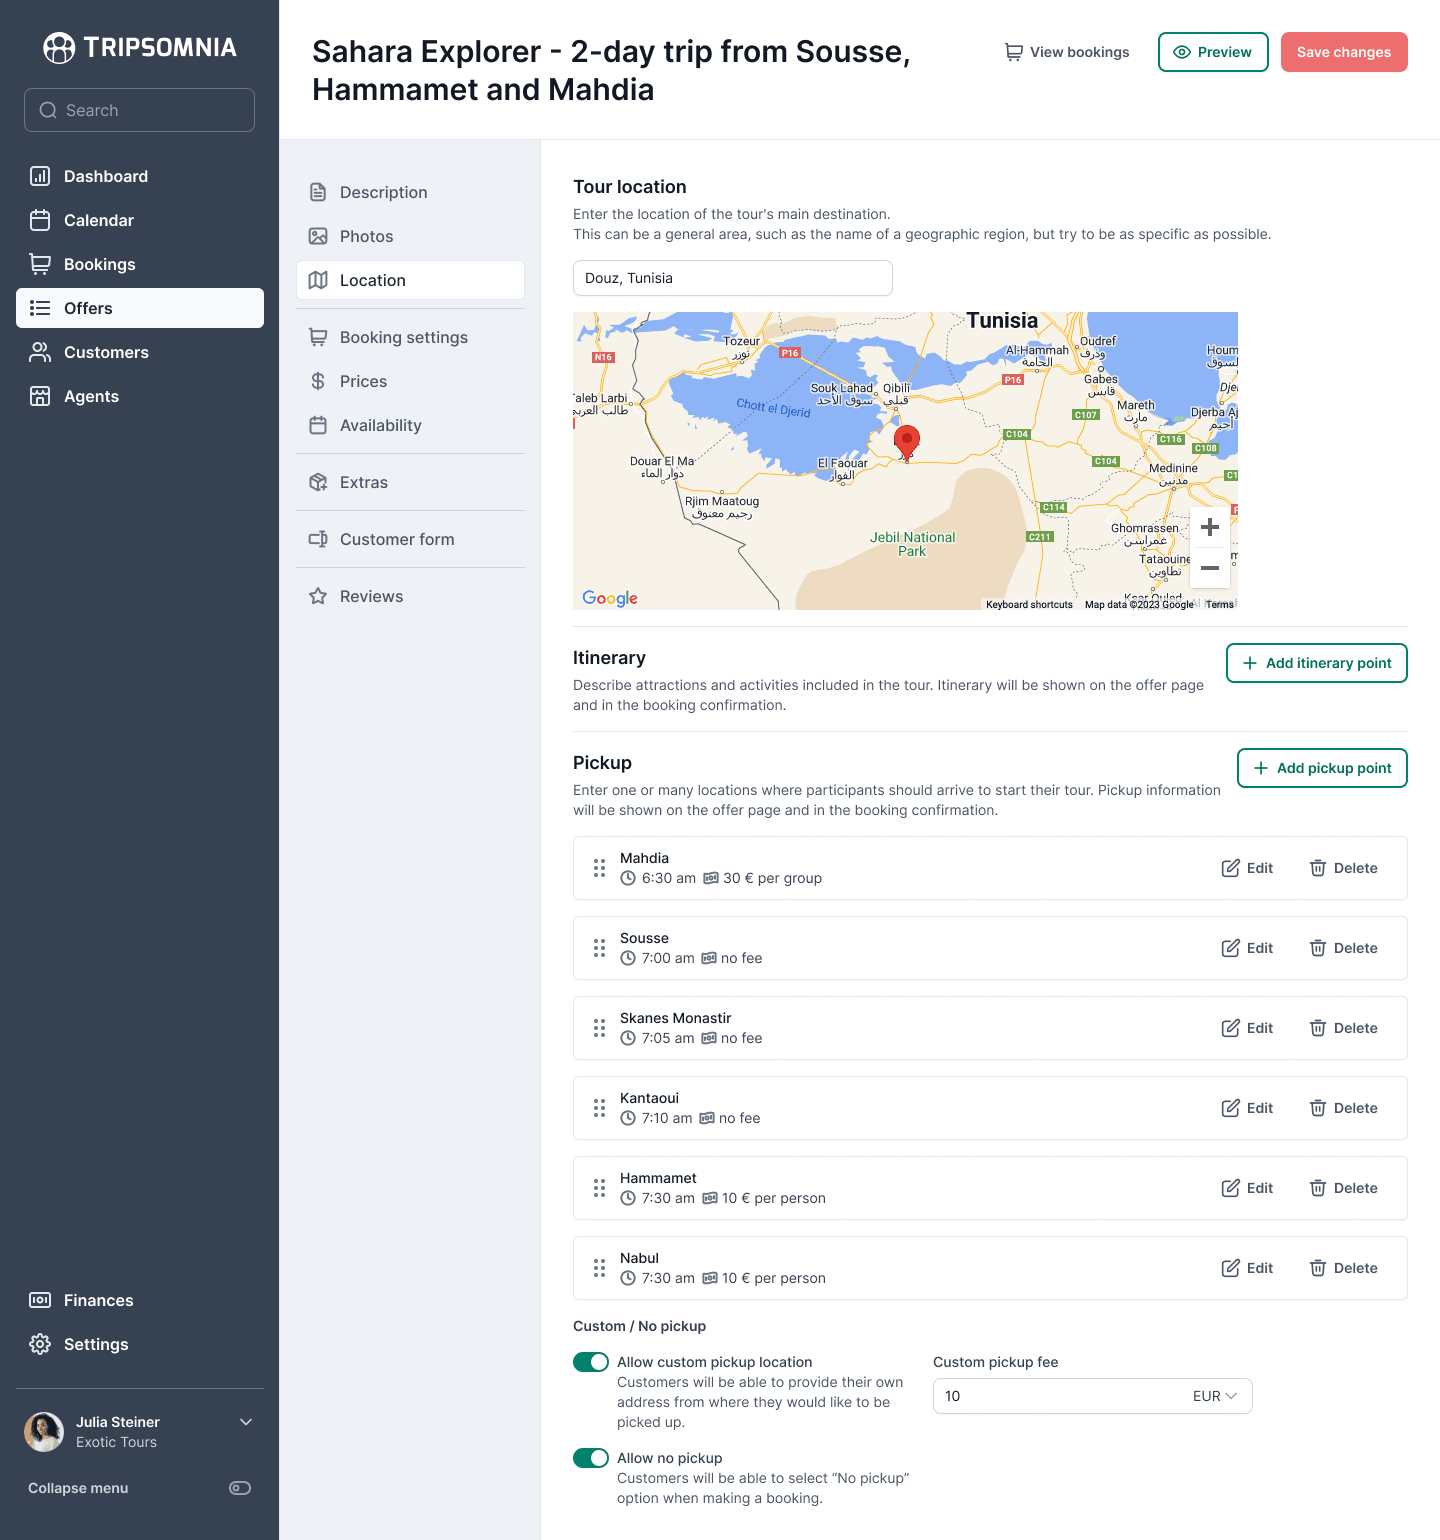Disable the Allow no pickup switch
1440x1540 pixels.
[x=591, y=1458]
